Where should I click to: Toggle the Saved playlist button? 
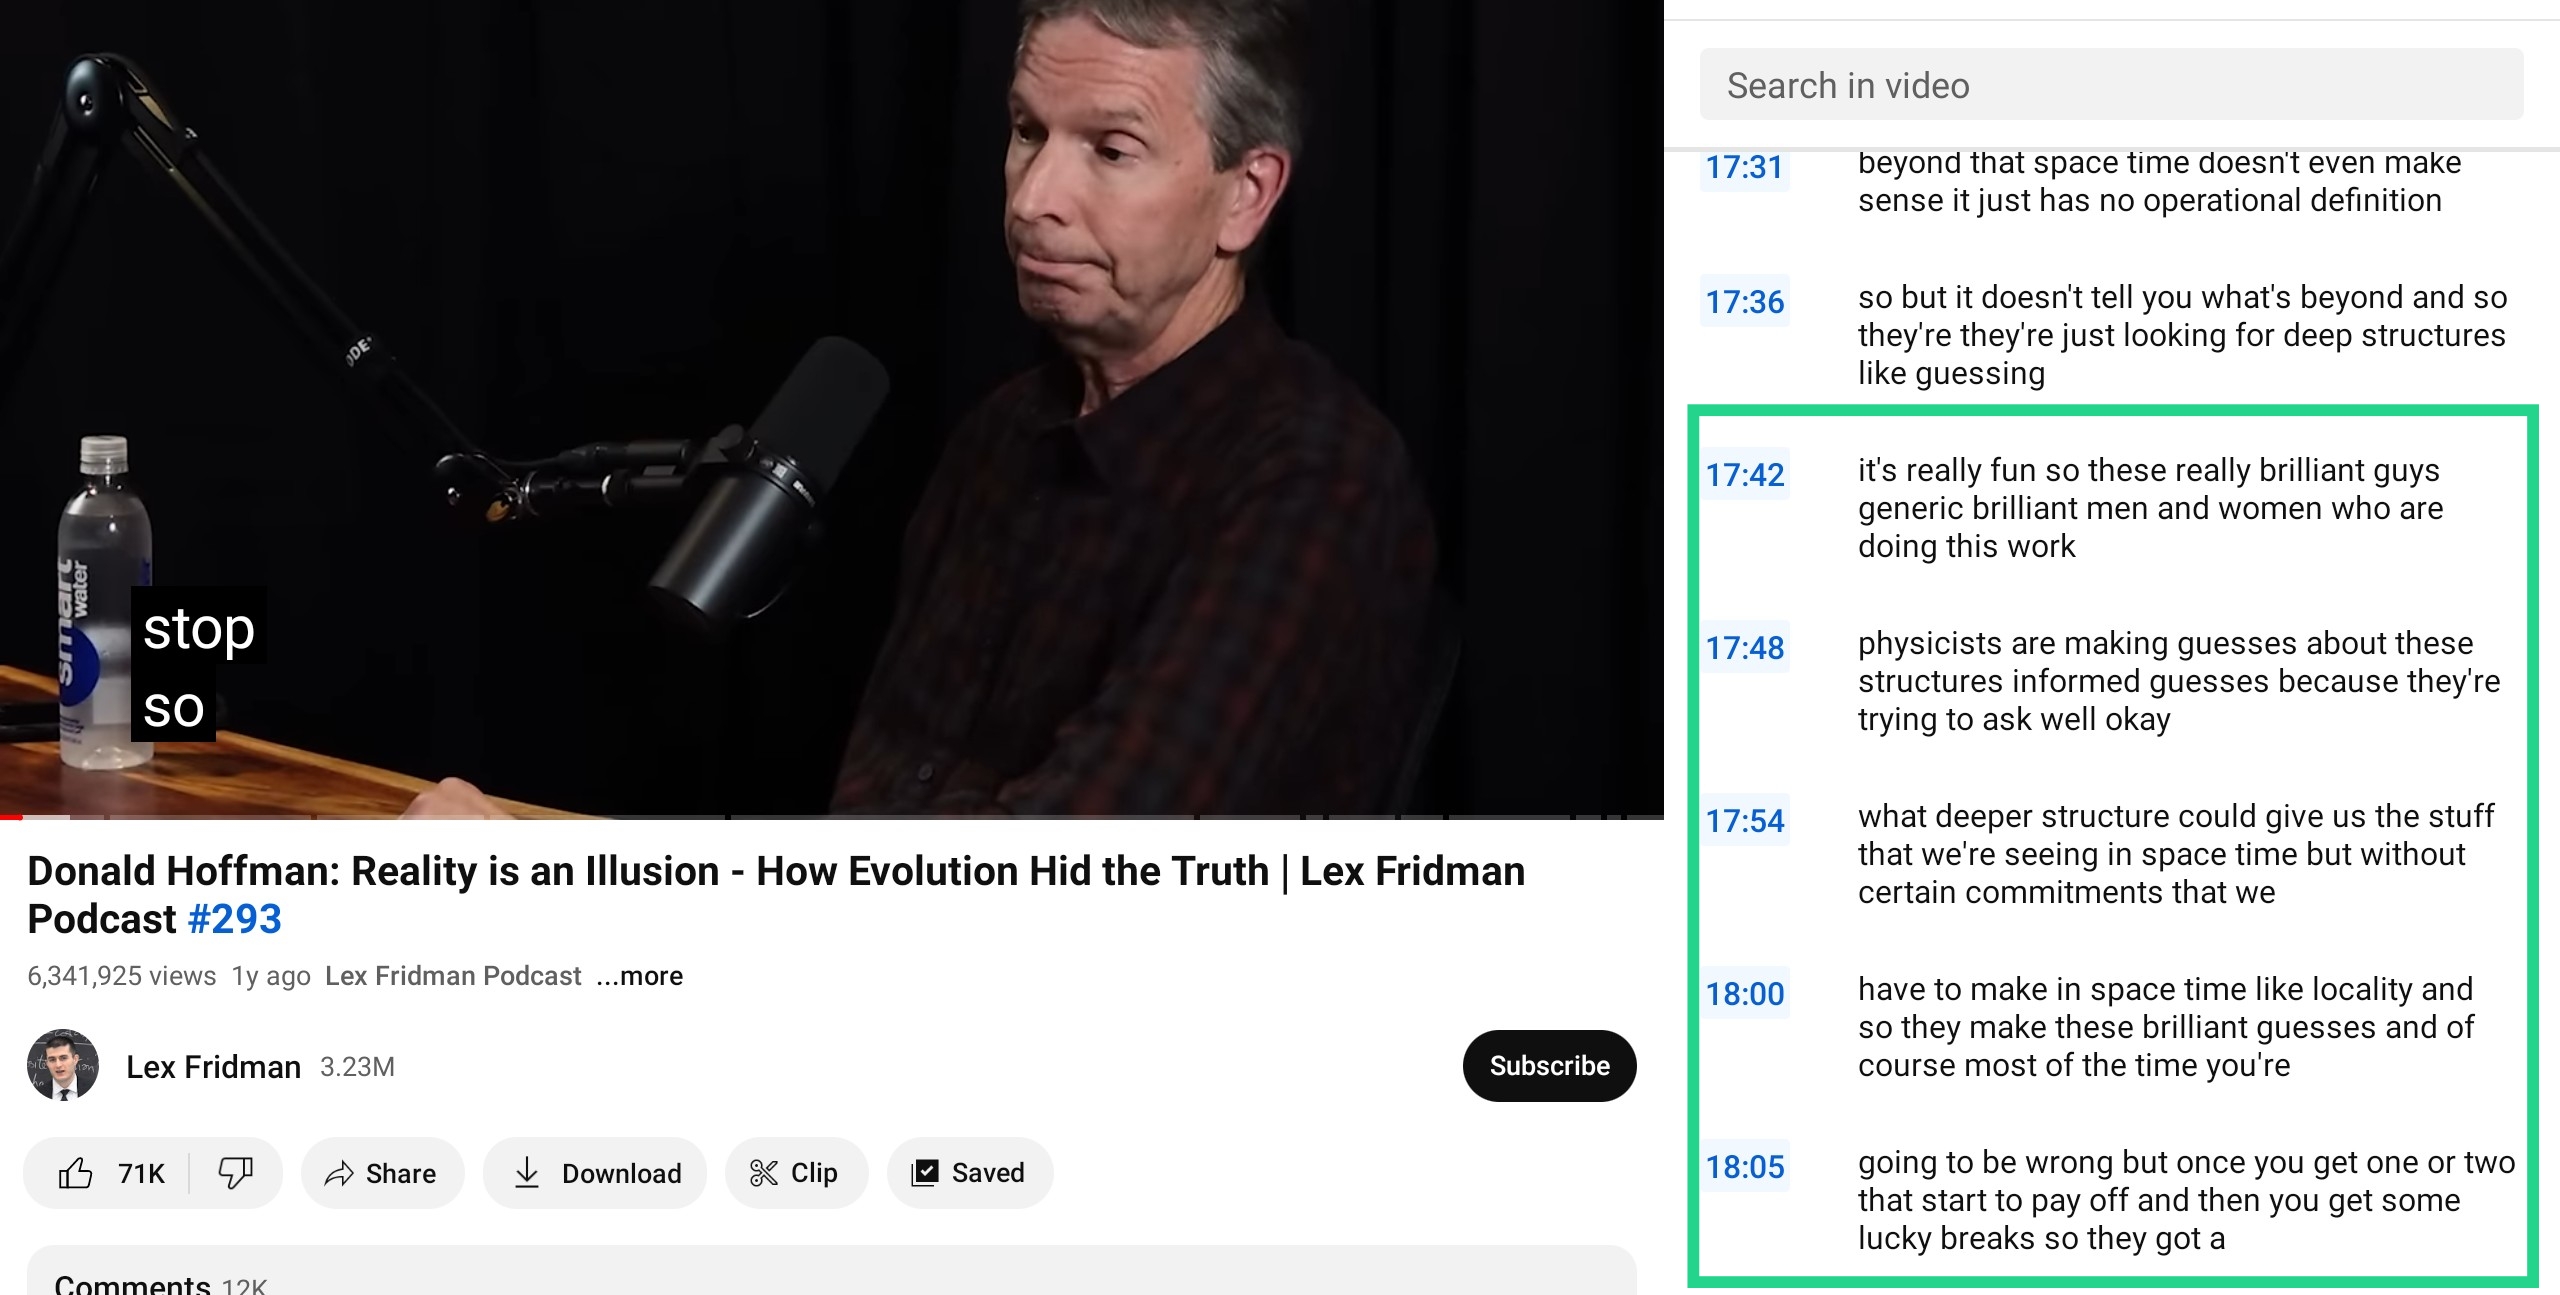click(969, 1173)
